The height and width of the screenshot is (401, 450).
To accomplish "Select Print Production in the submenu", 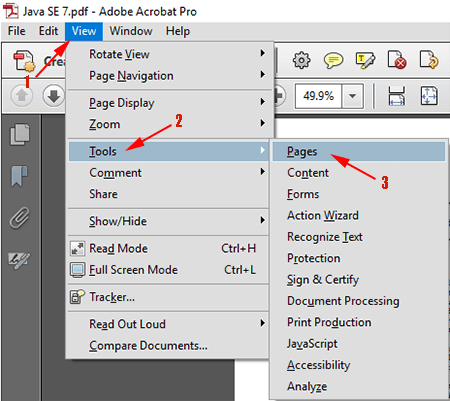I will 359,322.
